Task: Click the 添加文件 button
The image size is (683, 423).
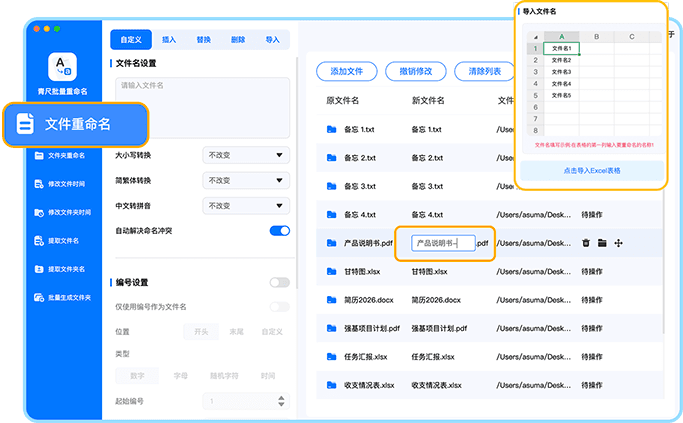Action: (353, 71)
